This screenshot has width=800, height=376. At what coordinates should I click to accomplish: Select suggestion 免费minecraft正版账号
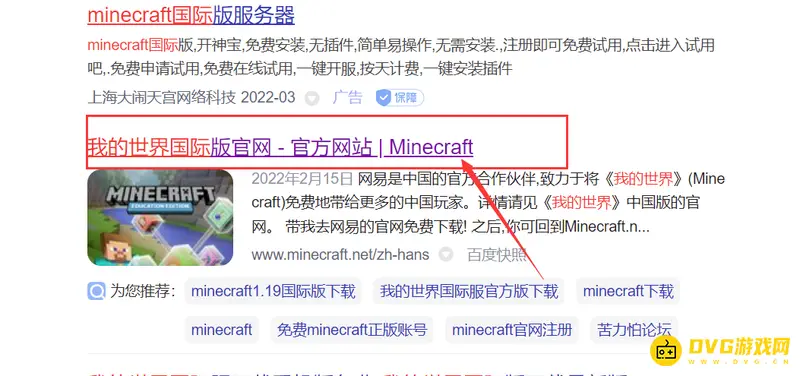tap(352, 330)
